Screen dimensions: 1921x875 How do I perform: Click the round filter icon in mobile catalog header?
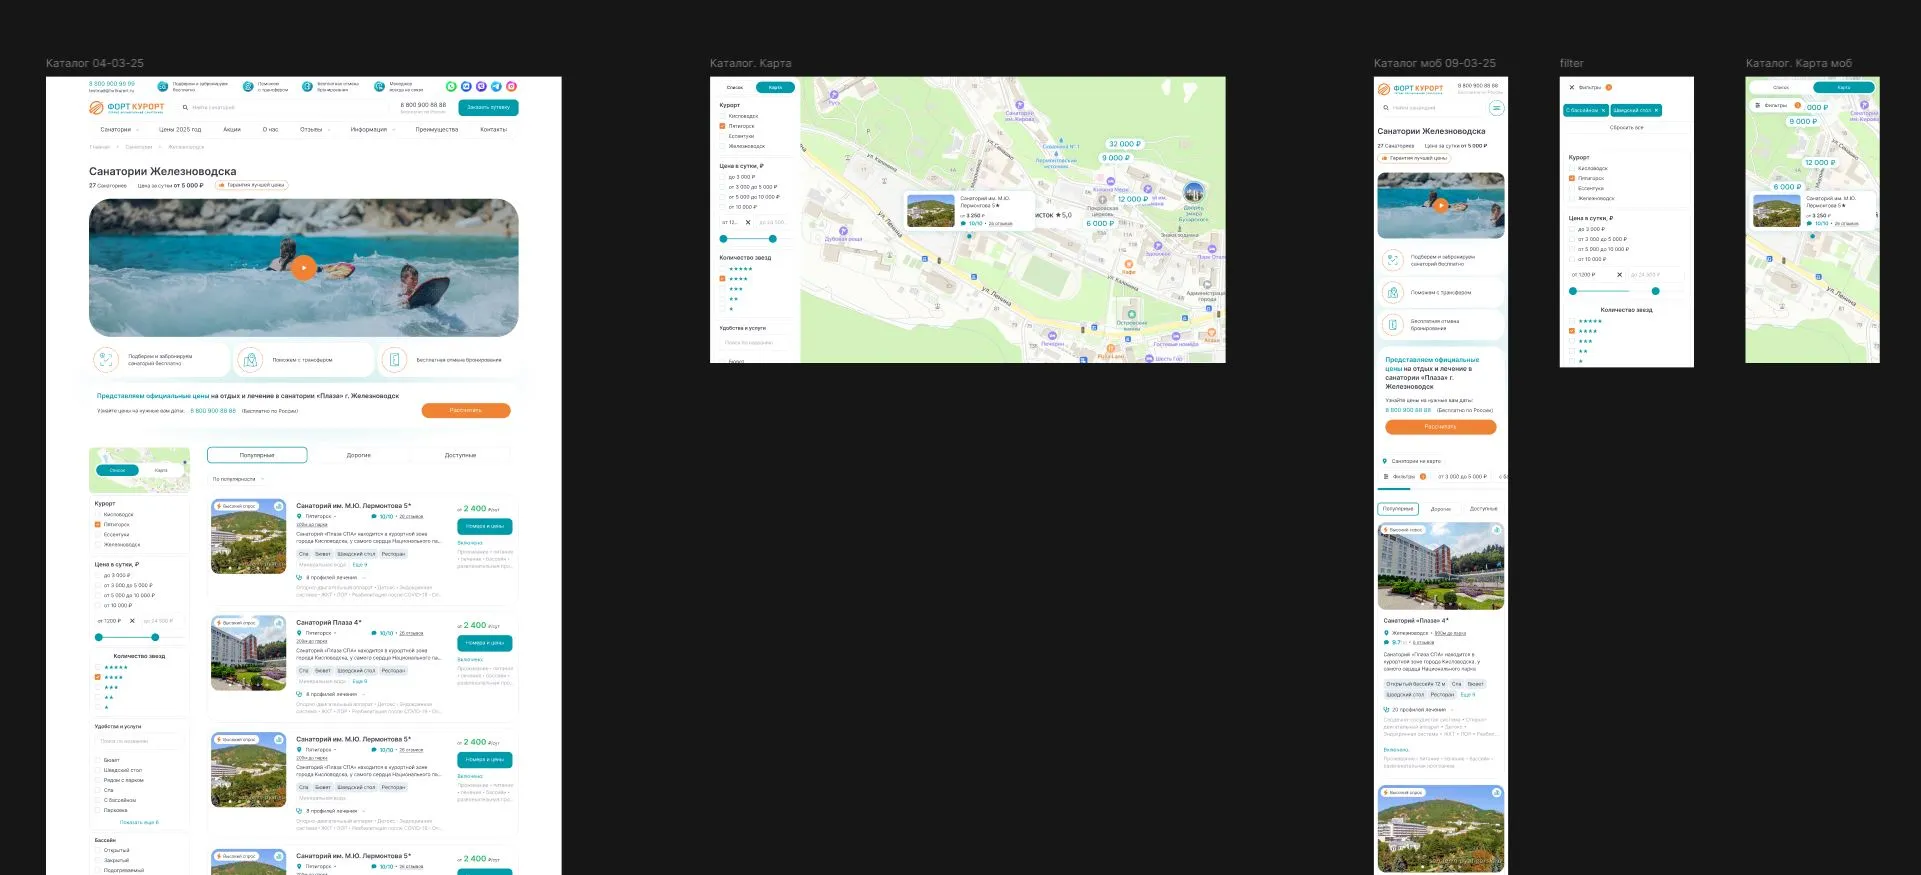(1497, 108)
